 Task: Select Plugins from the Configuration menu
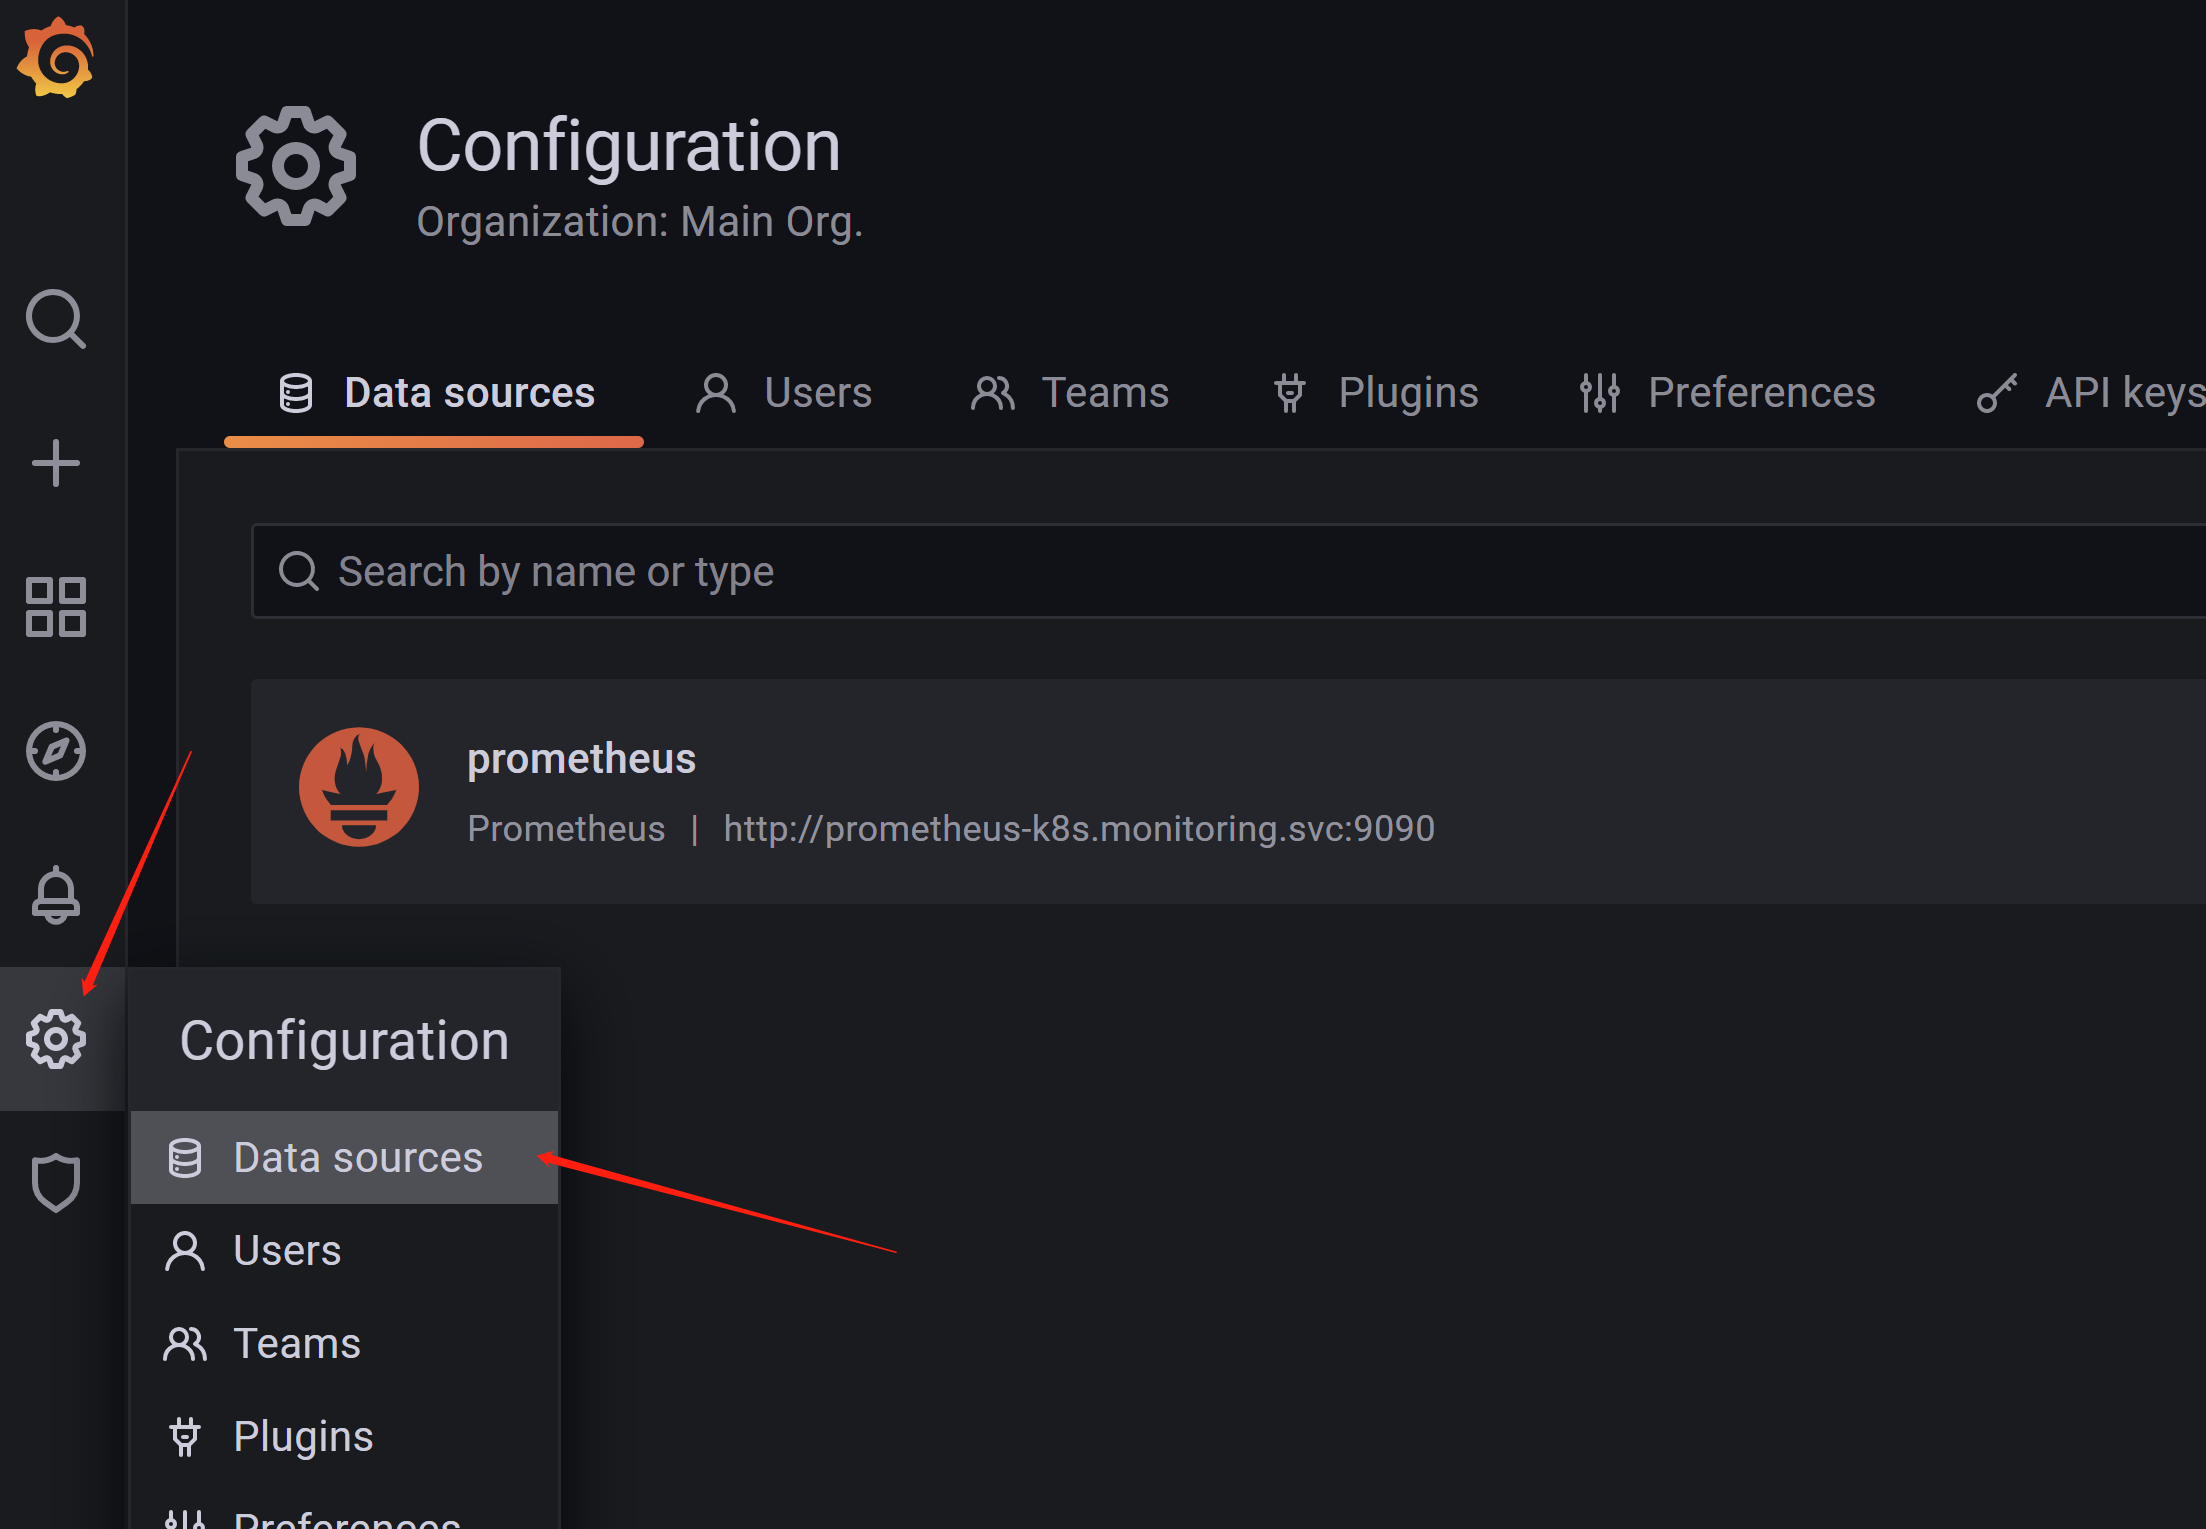tap(301, 1435)
